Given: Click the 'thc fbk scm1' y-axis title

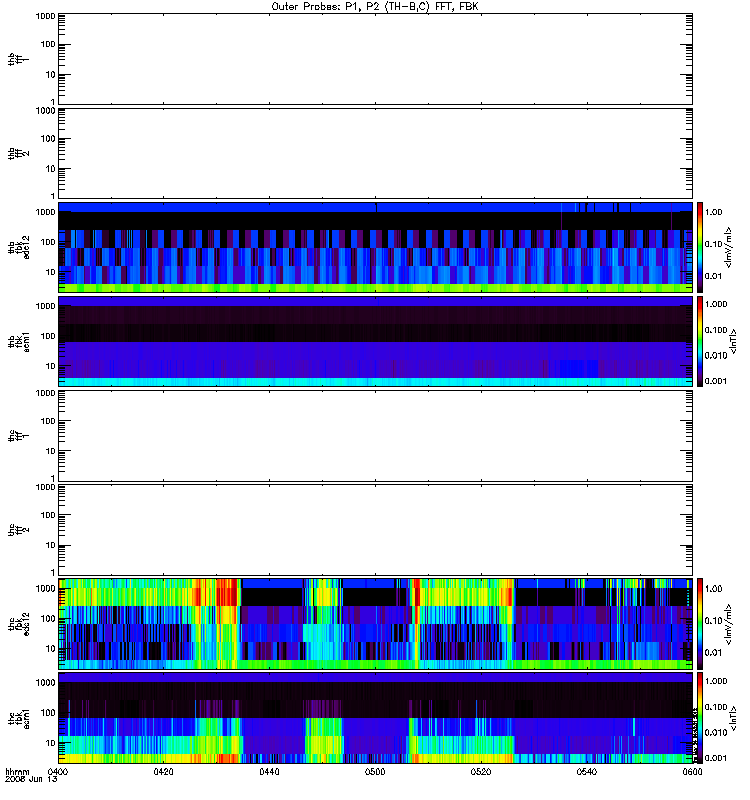Looking at the screenshot, I should click(x=19, y=718).
